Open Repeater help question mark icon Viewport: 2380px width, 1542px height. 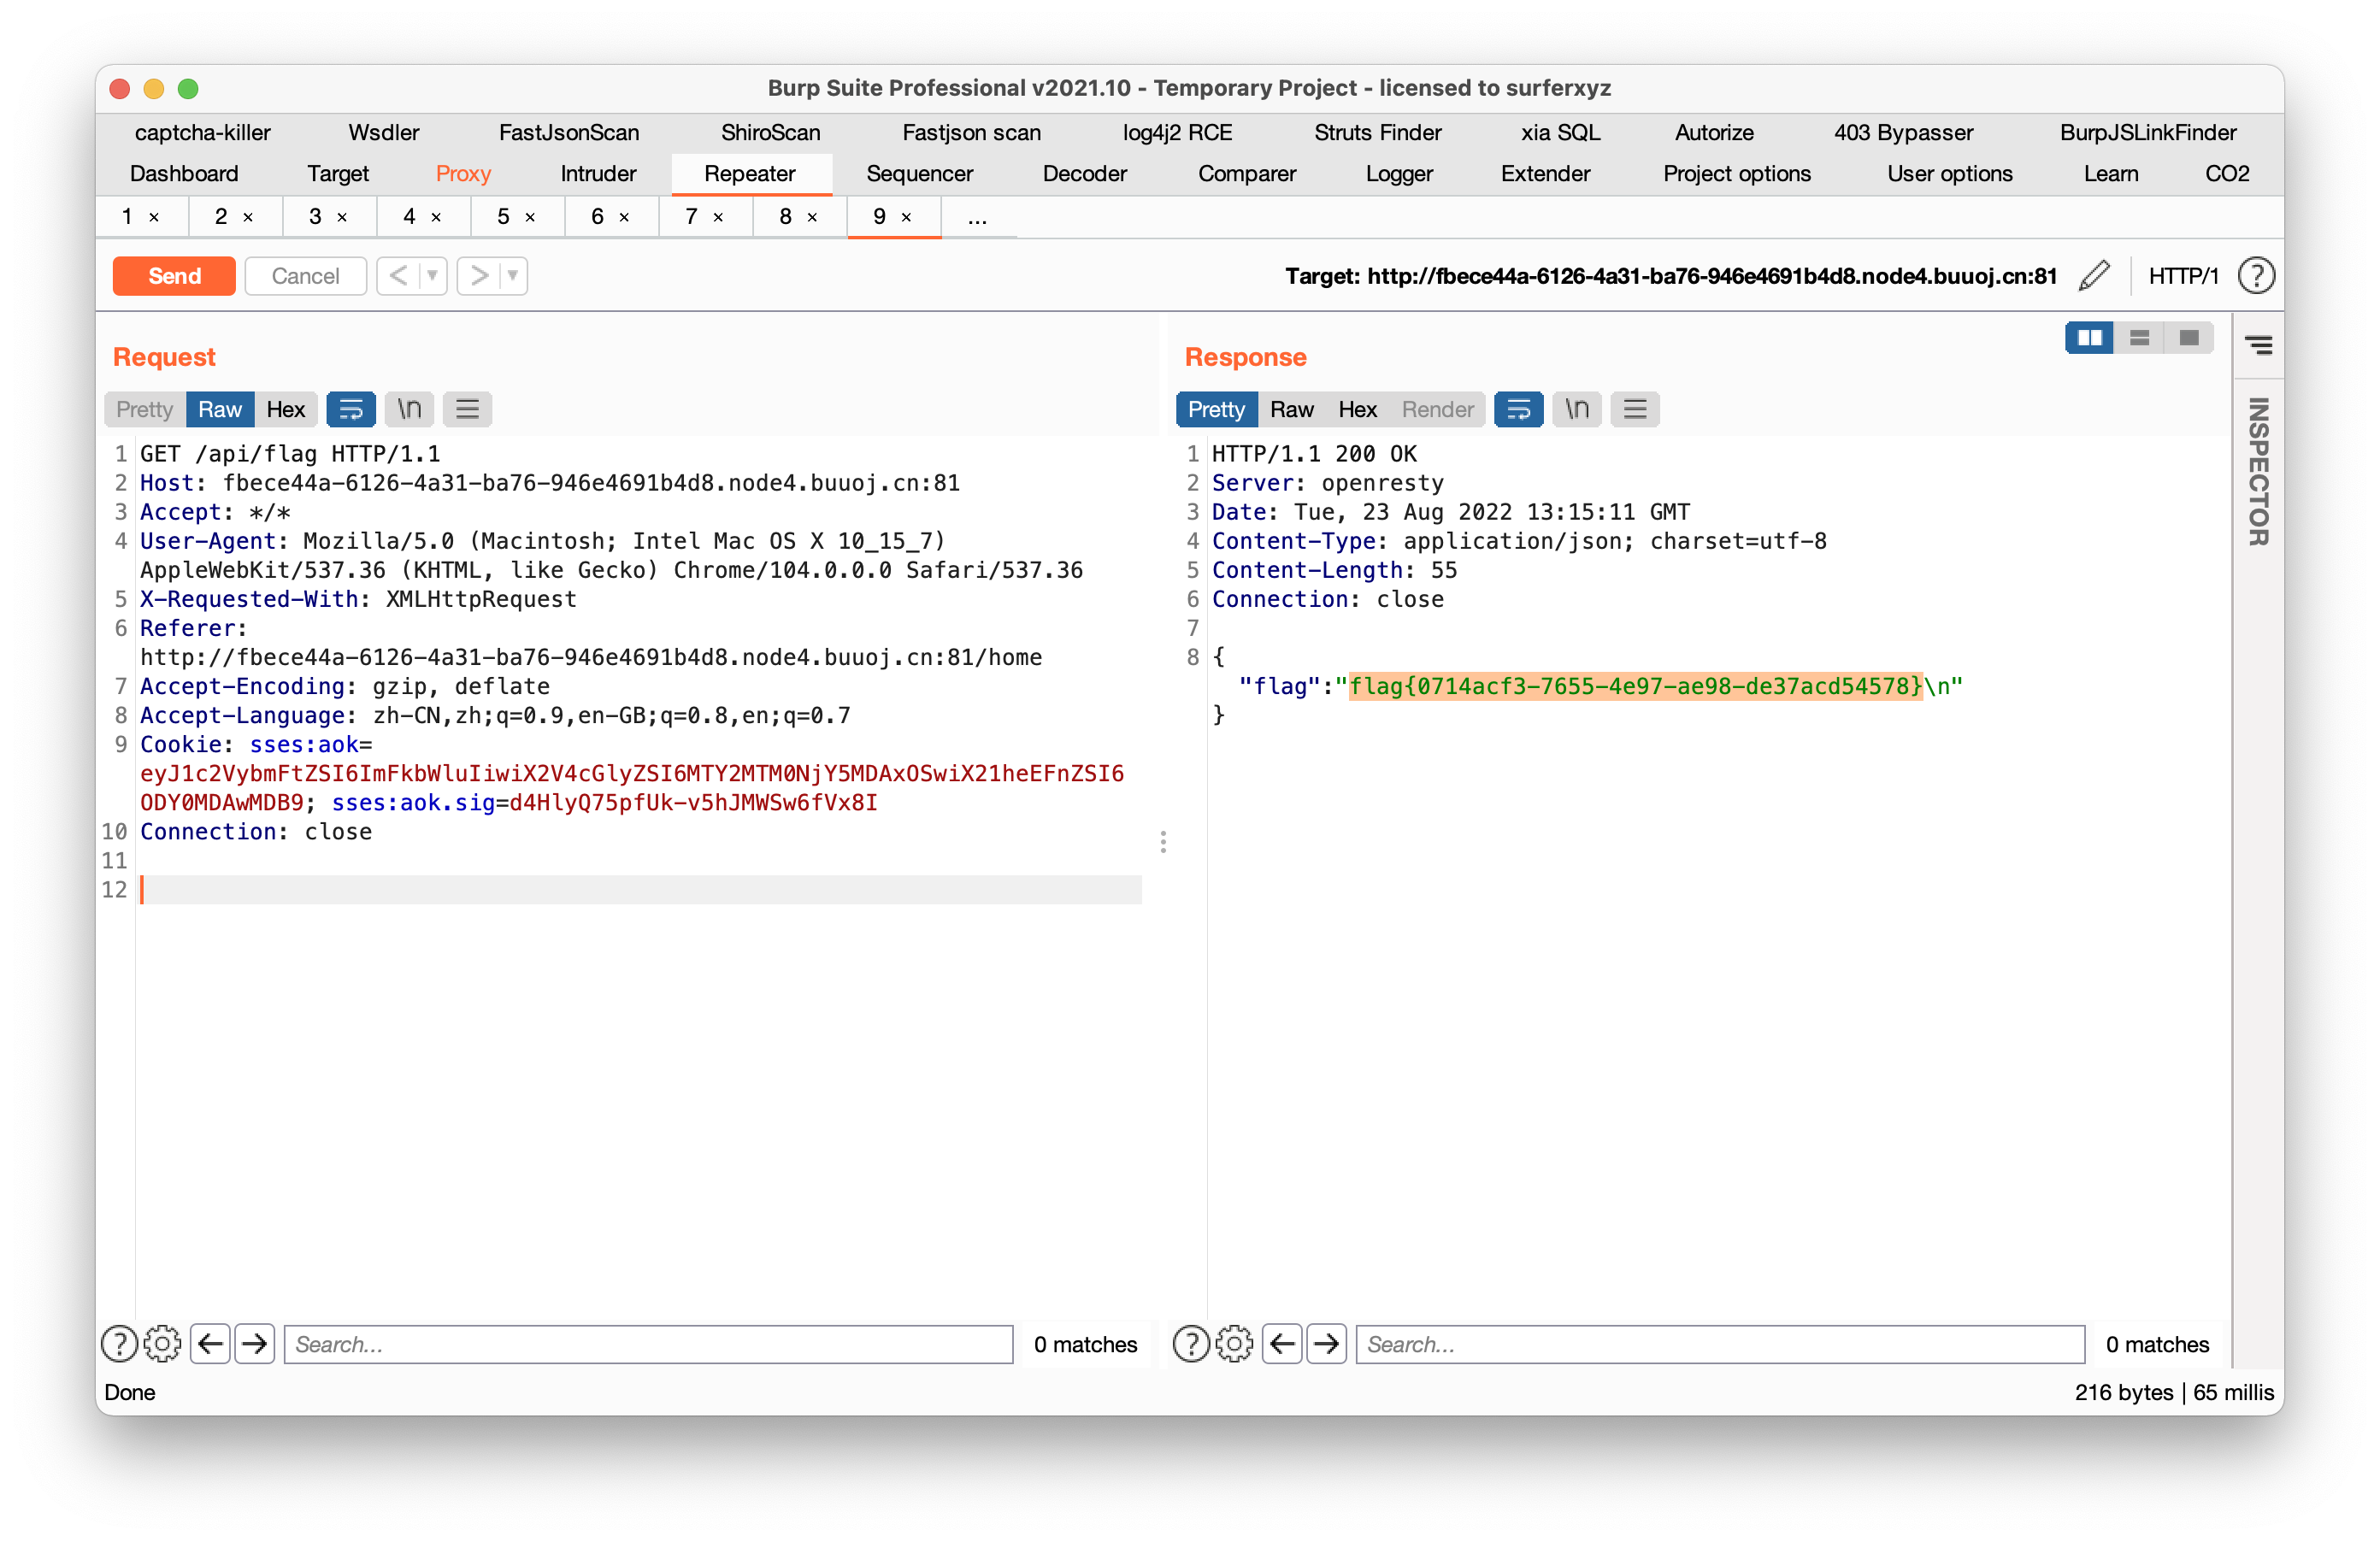point(2255,276)
